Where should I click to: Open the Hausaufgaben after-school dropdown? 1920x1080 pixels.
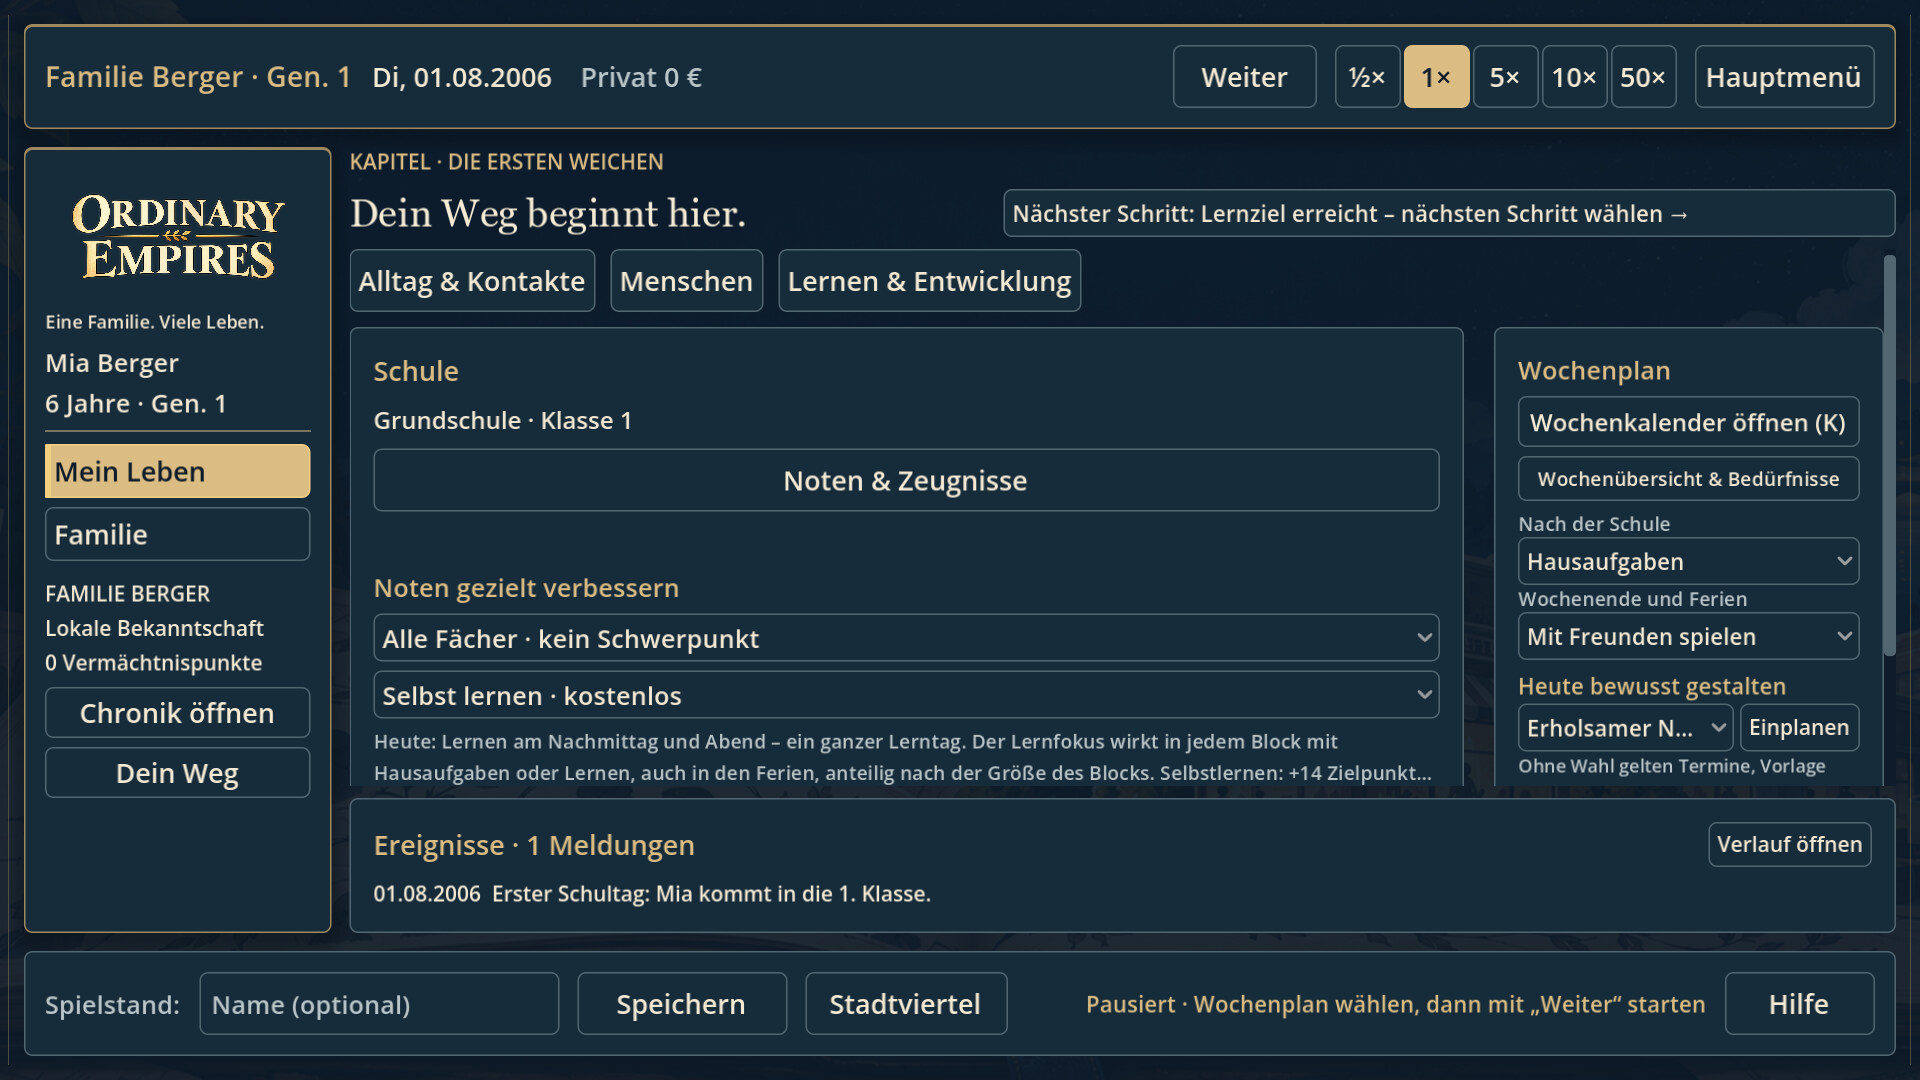[x=1688, y=561]
